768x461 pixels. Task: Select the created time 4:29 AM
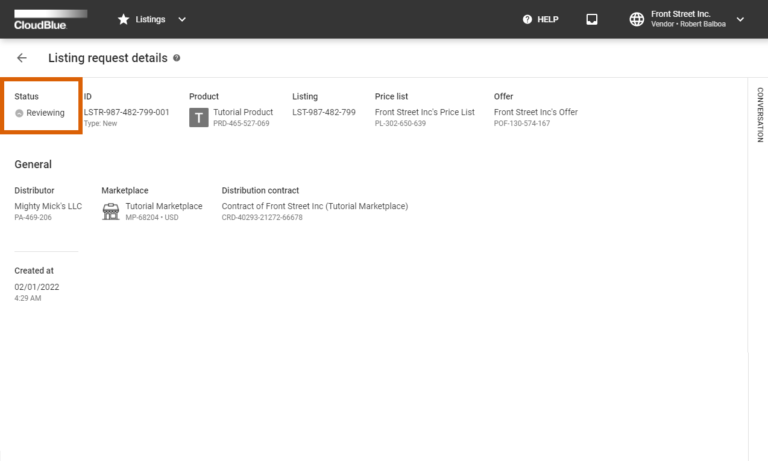(x=28, y=298)
